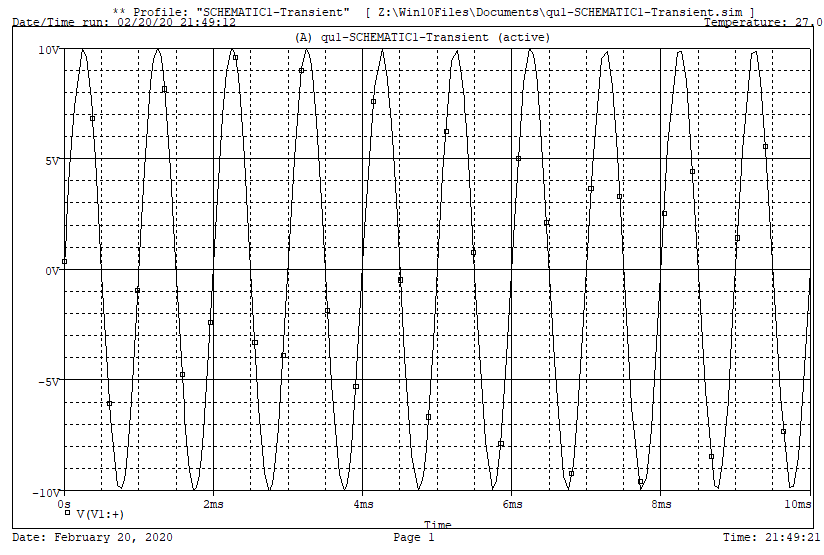
Task: Click the "Date: February 20, 2020" footer
Action: pyautogui.click(x=92, y=537)
